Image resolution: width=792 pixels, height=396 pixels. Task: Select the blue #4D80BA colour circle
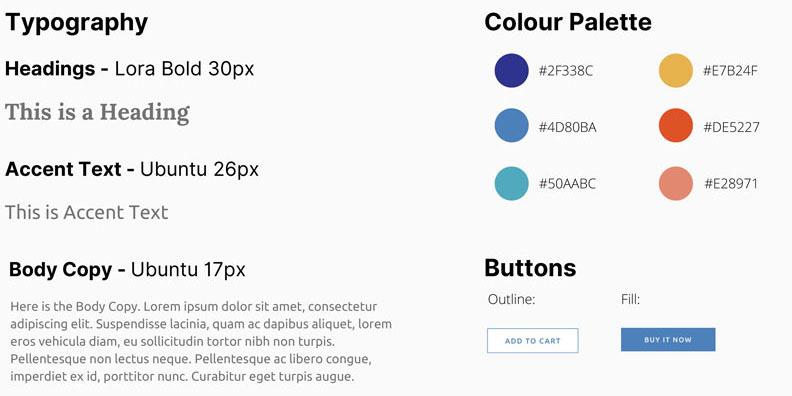point(511,125)
